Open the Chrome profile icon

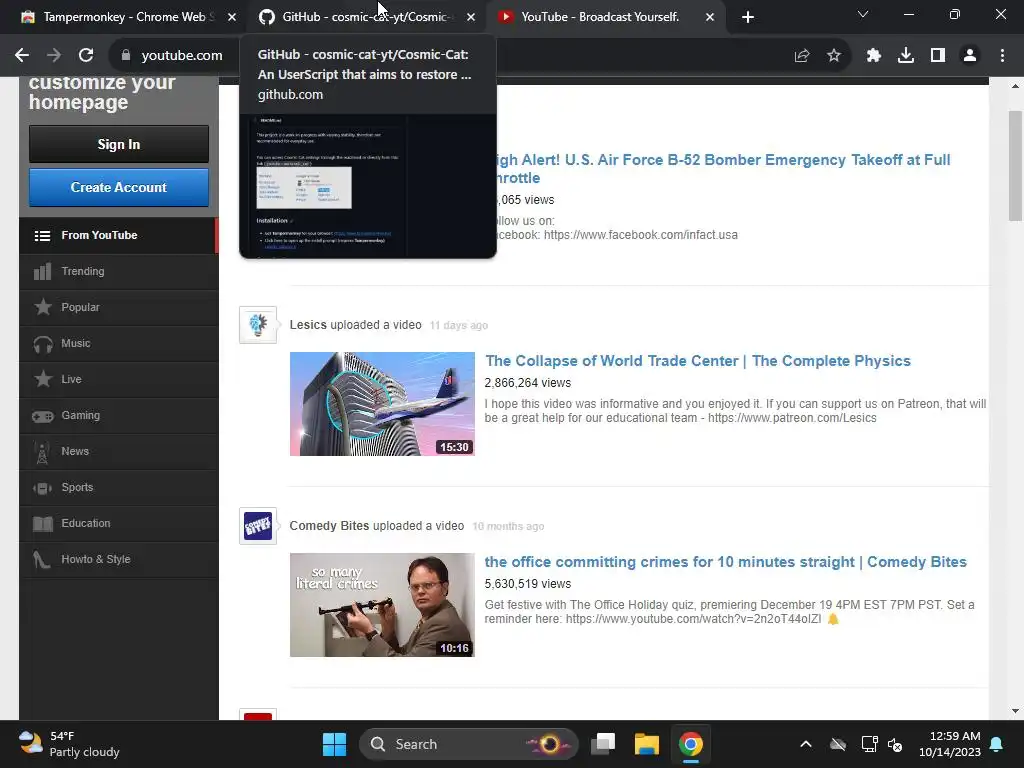[x=970, y=56]
